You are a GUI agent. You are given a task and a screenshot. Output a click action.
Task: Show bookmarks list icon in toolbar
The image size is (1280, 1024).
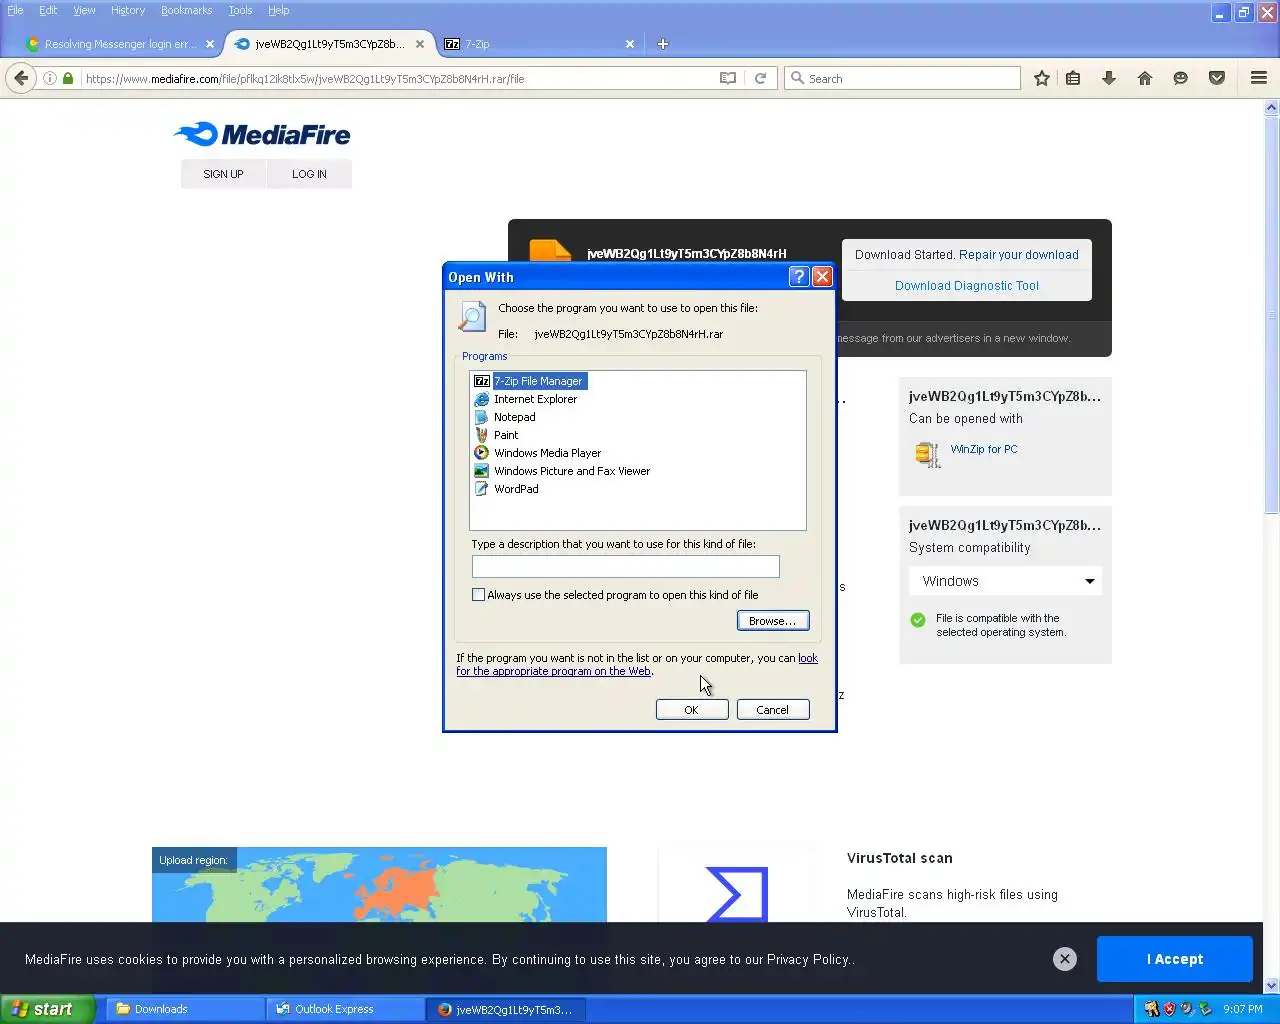click(x=1073, y=78)
